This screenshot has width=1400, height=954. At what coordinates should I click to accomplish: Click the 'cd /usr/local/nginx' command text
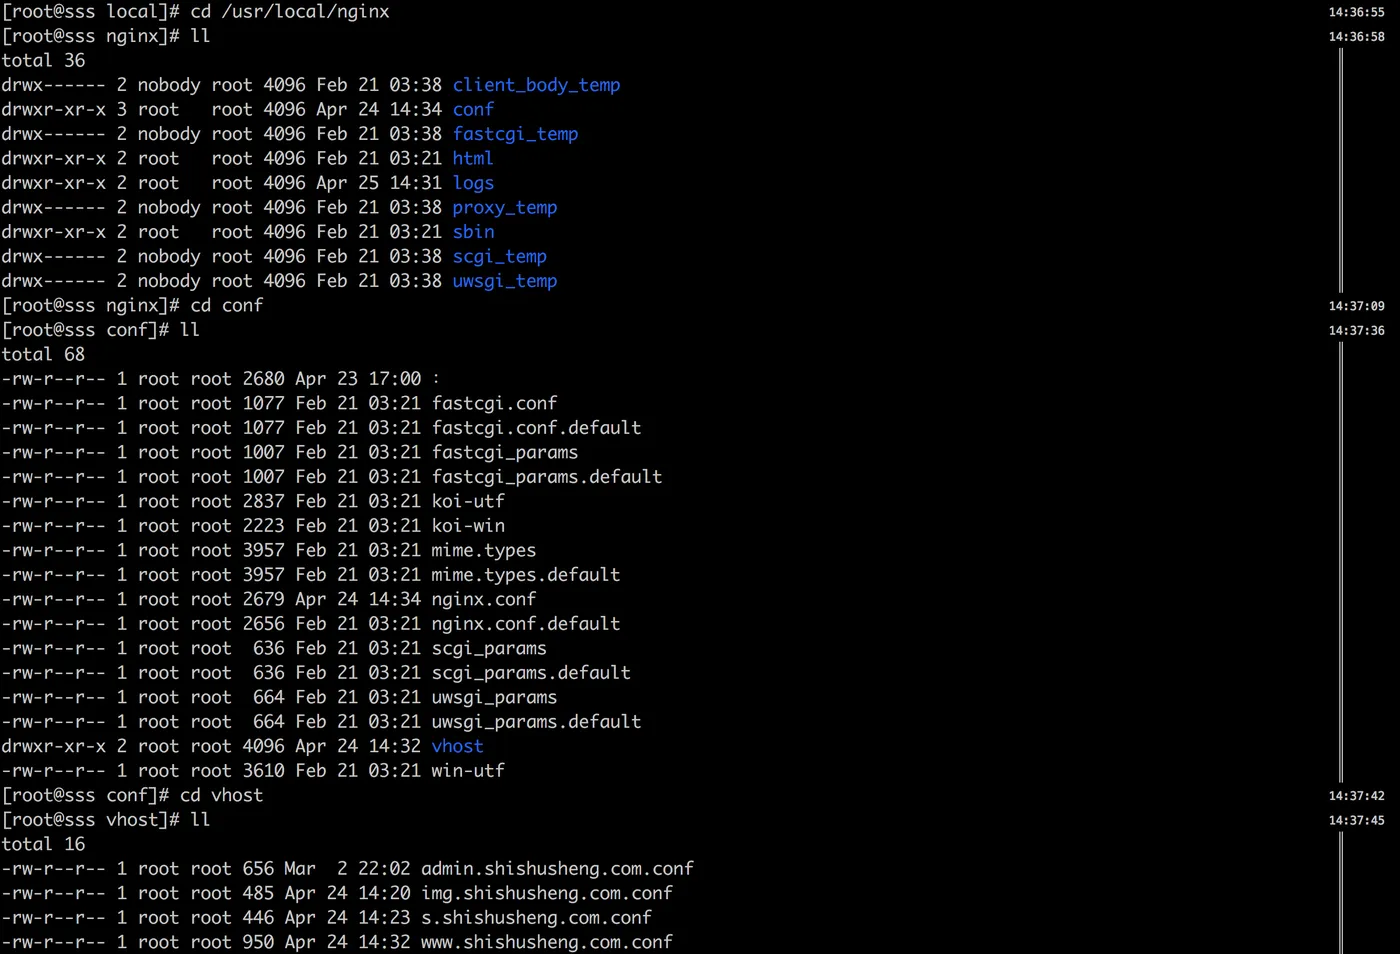290,12
